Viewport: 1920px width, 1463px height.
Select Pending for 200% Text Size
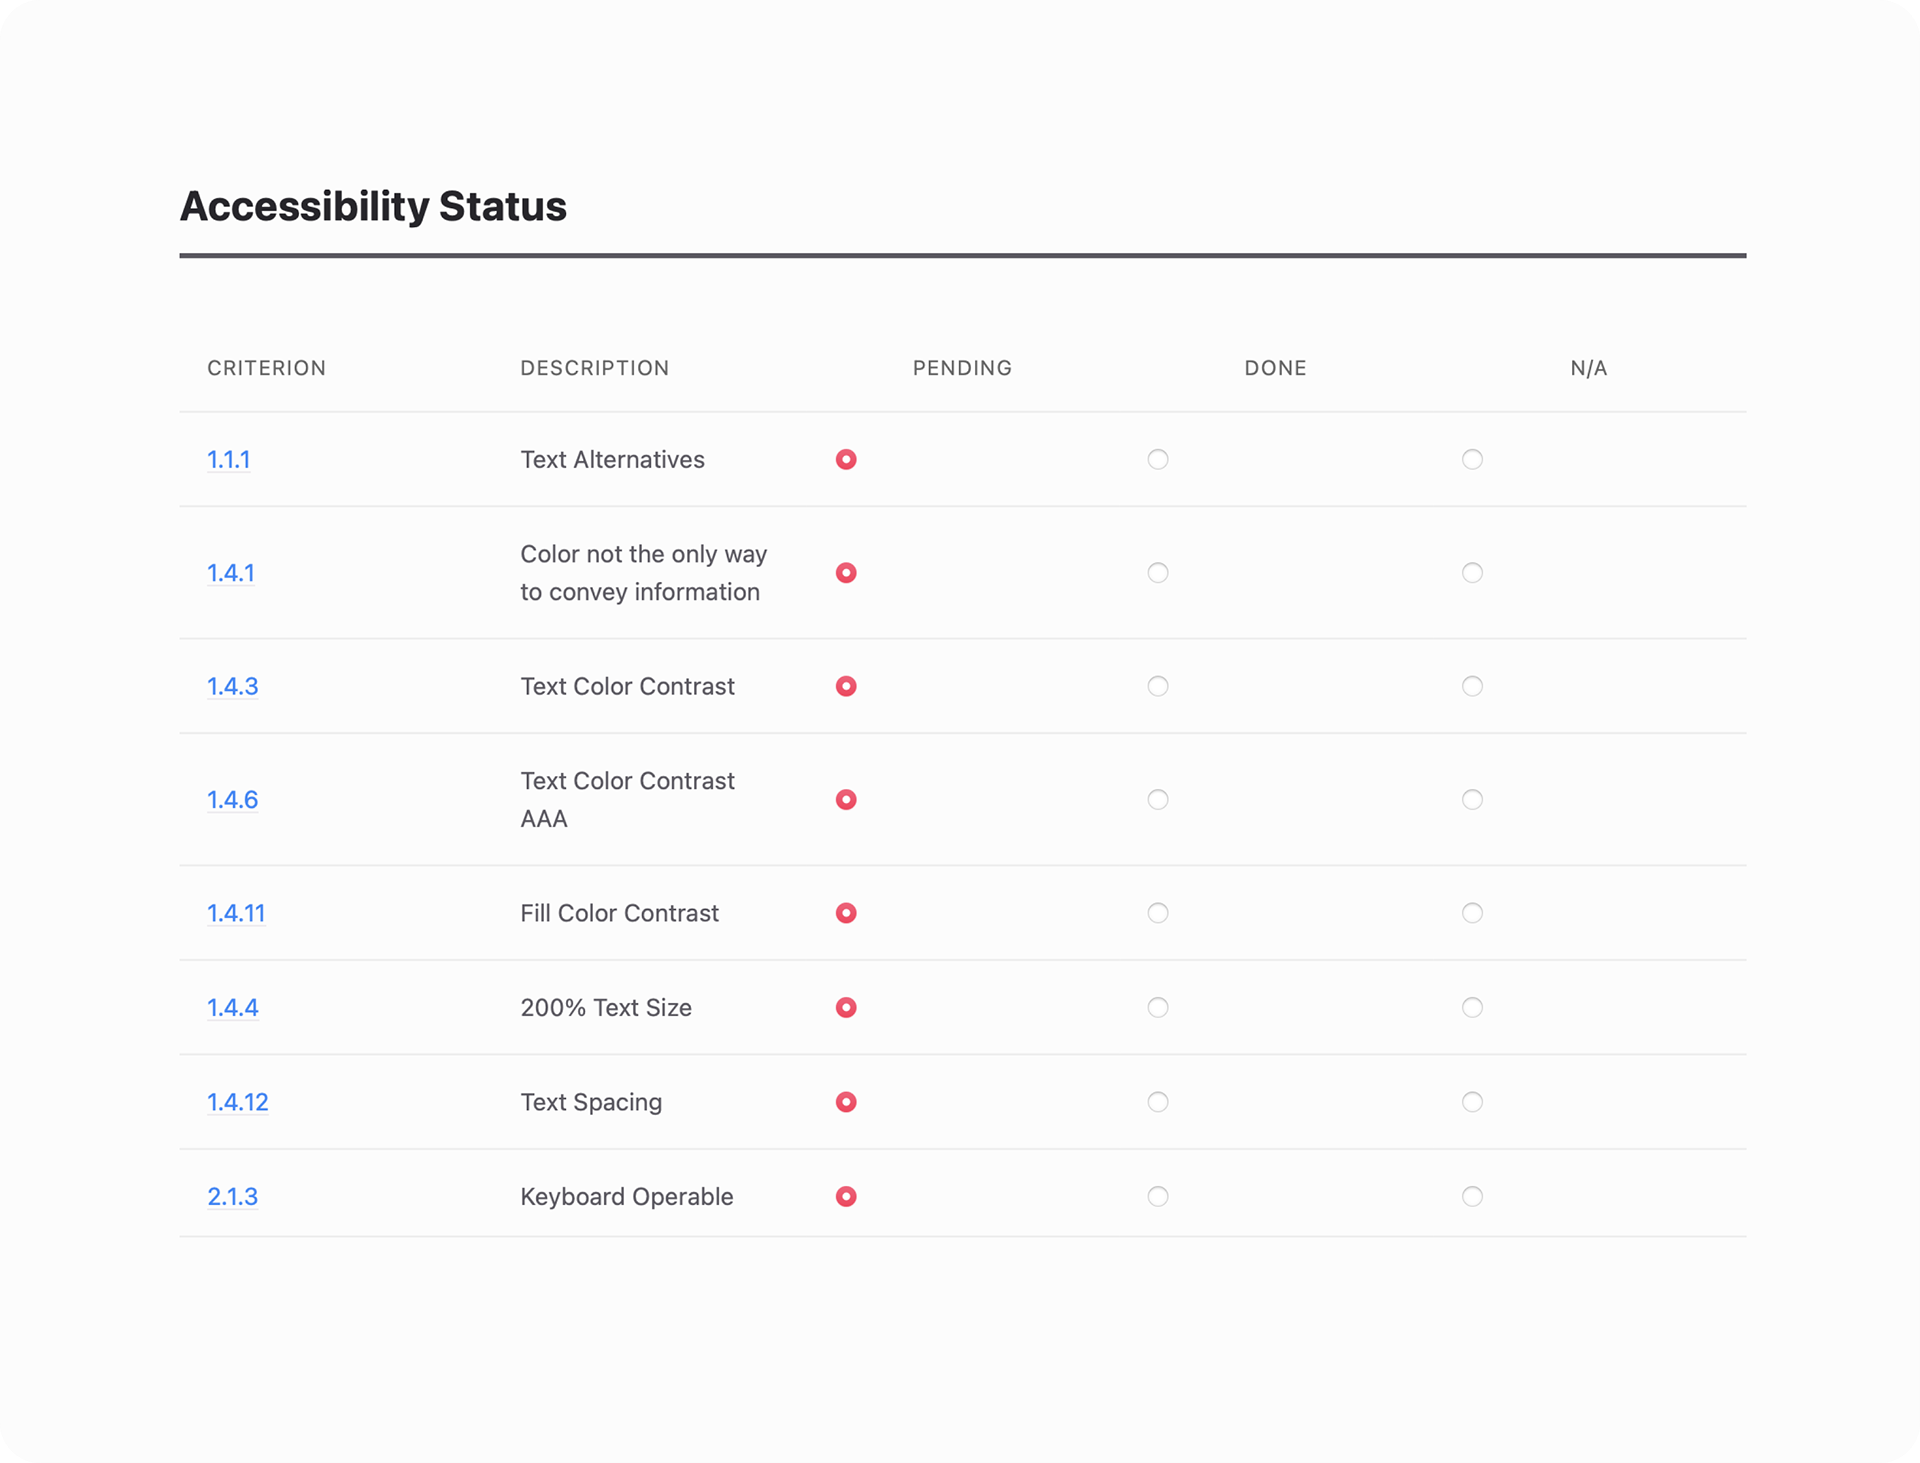[x=846, y=1007]
